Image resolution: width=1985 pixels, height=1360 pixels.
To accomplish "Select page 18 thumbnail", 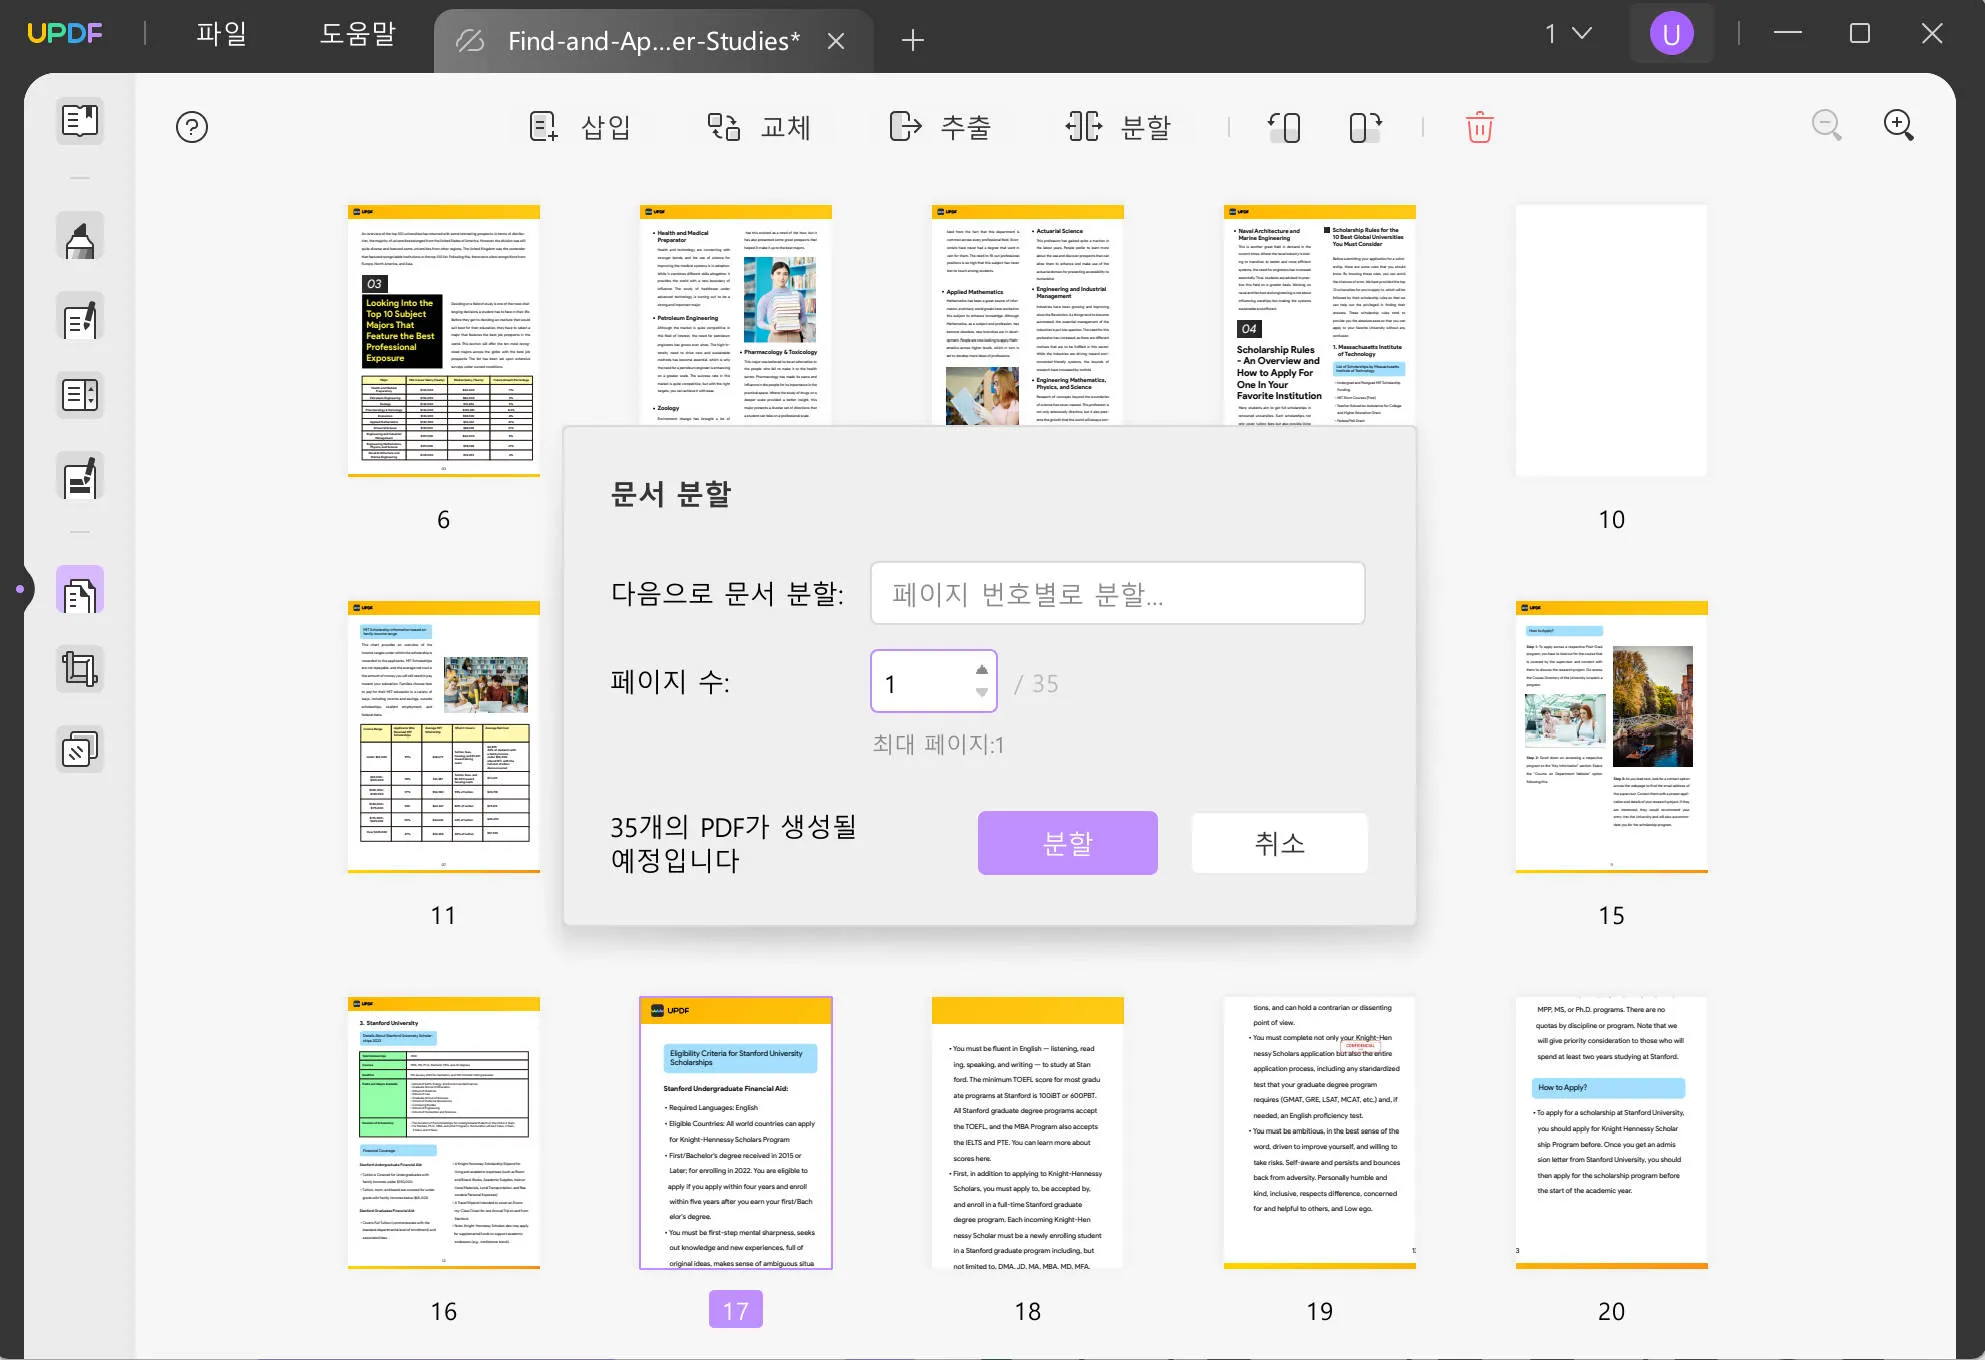I will 1028,1133.
